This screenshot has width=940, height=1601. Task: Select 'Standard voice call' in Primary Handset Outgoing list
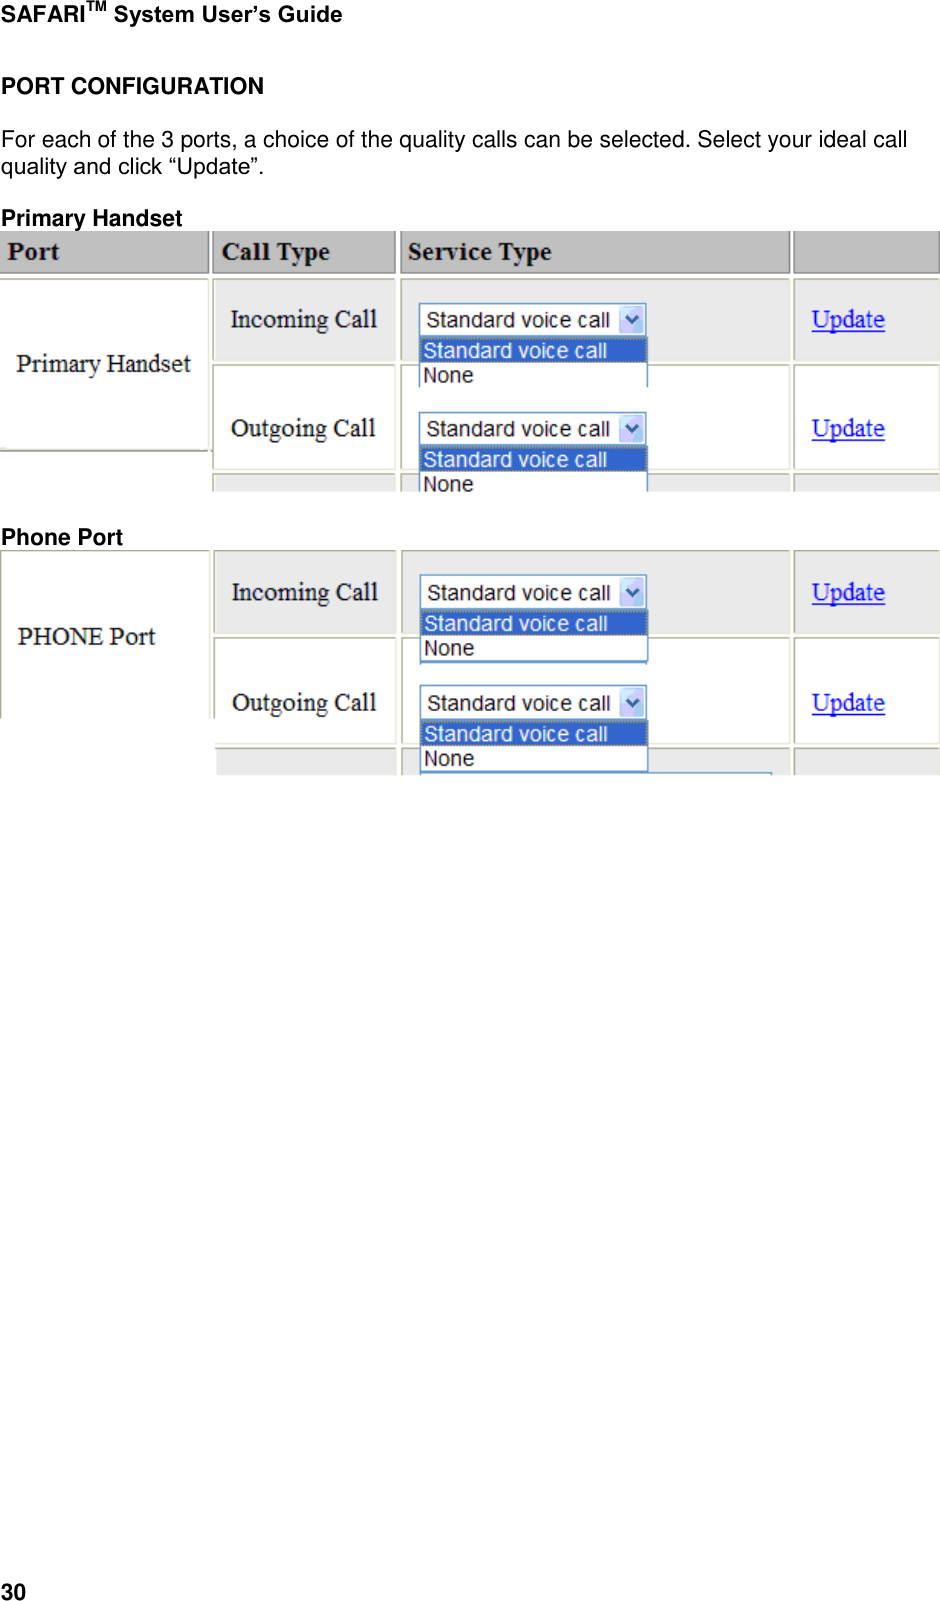click(515, 459)
